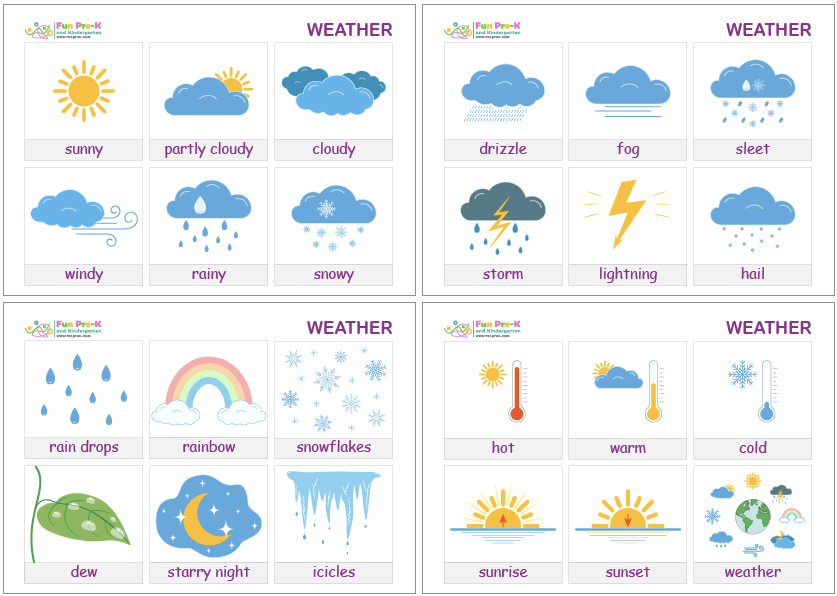Click the WEATHER heading on bottom-right page
This screenshot has height=596, width=837.
[768, 328]
